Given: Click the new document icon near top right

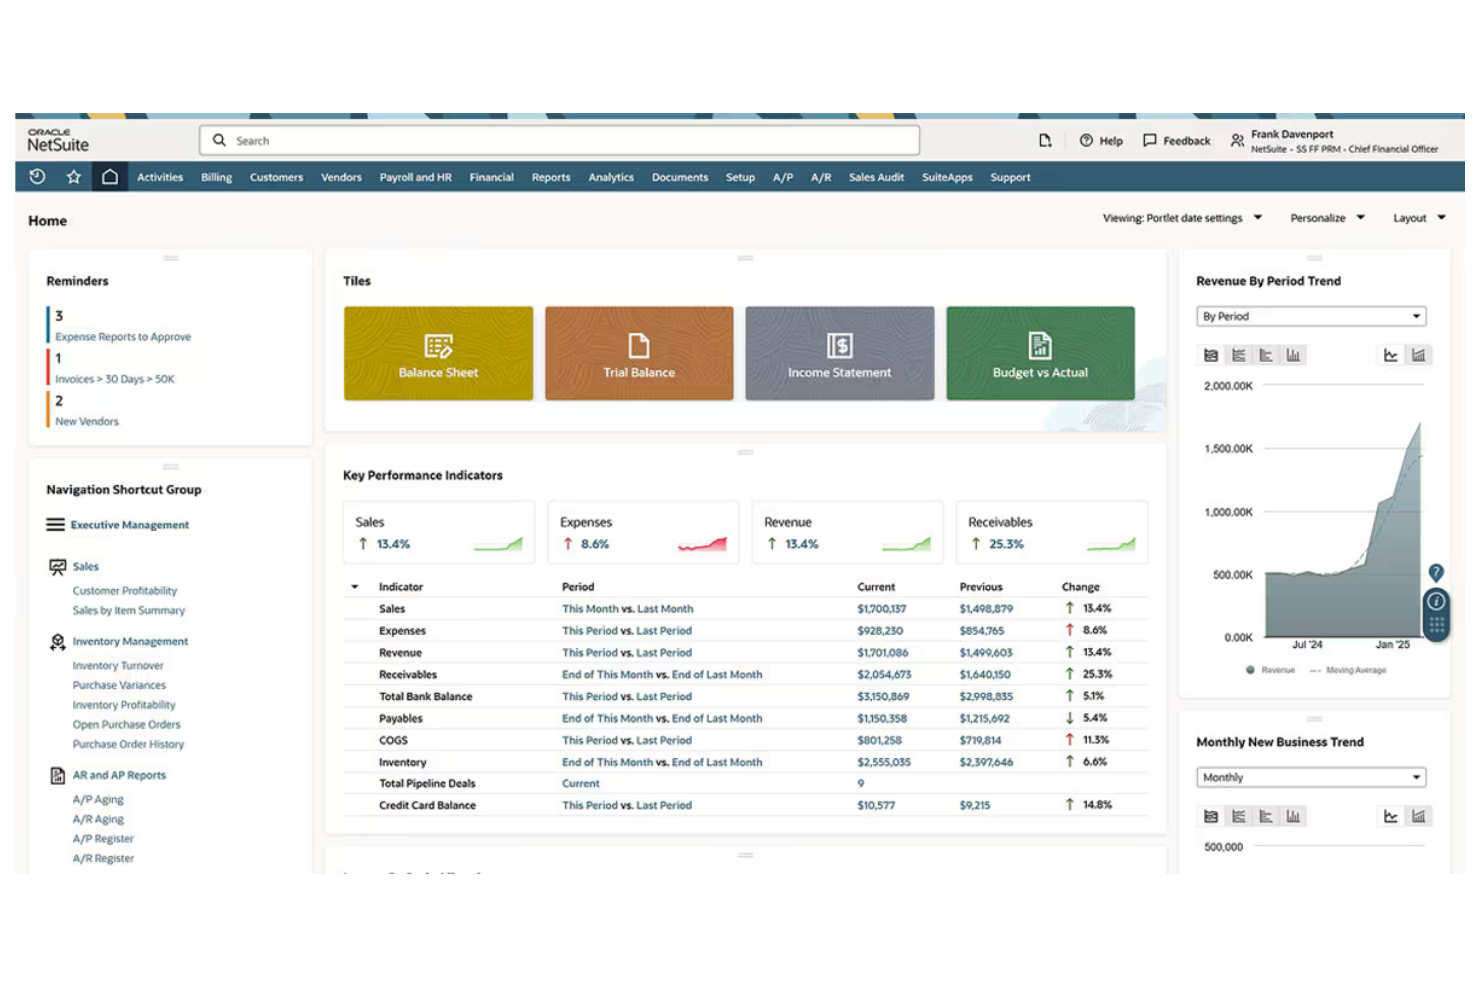Looking at the screenshot, I should [1045, 140].
